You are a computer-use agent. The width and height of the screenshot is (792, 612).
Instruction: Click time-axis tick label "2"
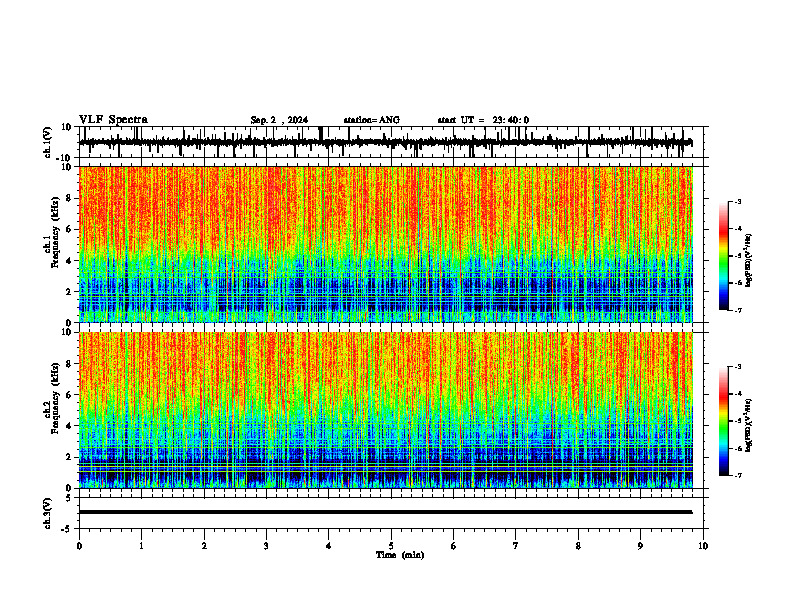[x=204, y=546]
